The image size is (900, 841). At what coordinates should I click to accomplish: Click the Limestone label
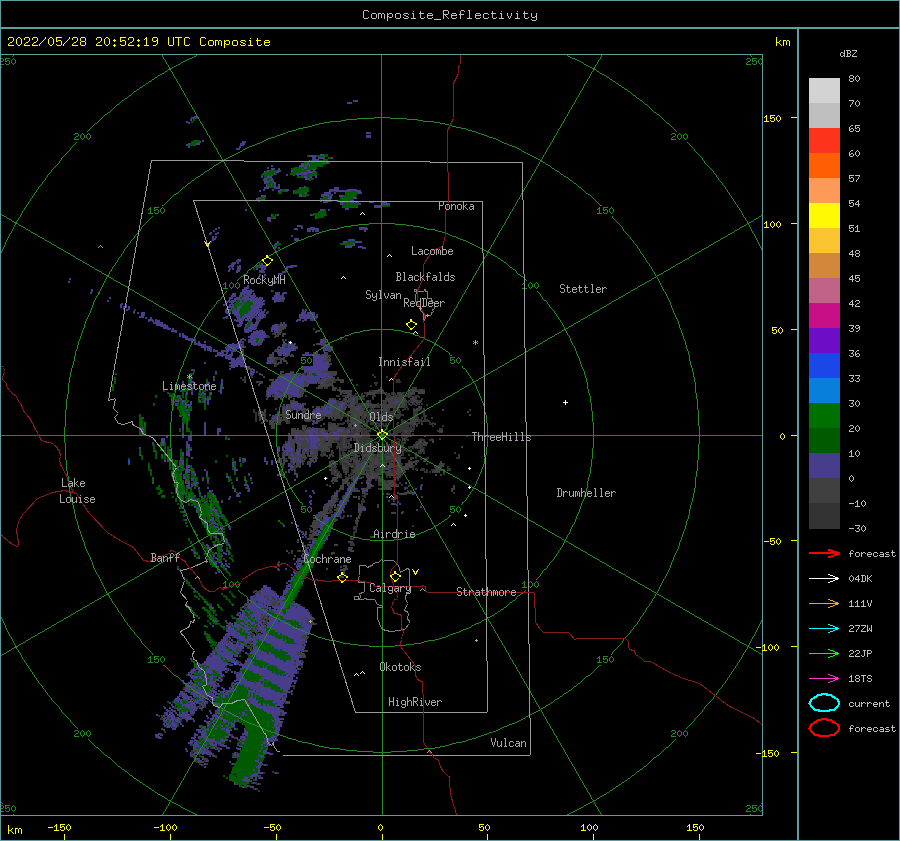click(189, 386)
